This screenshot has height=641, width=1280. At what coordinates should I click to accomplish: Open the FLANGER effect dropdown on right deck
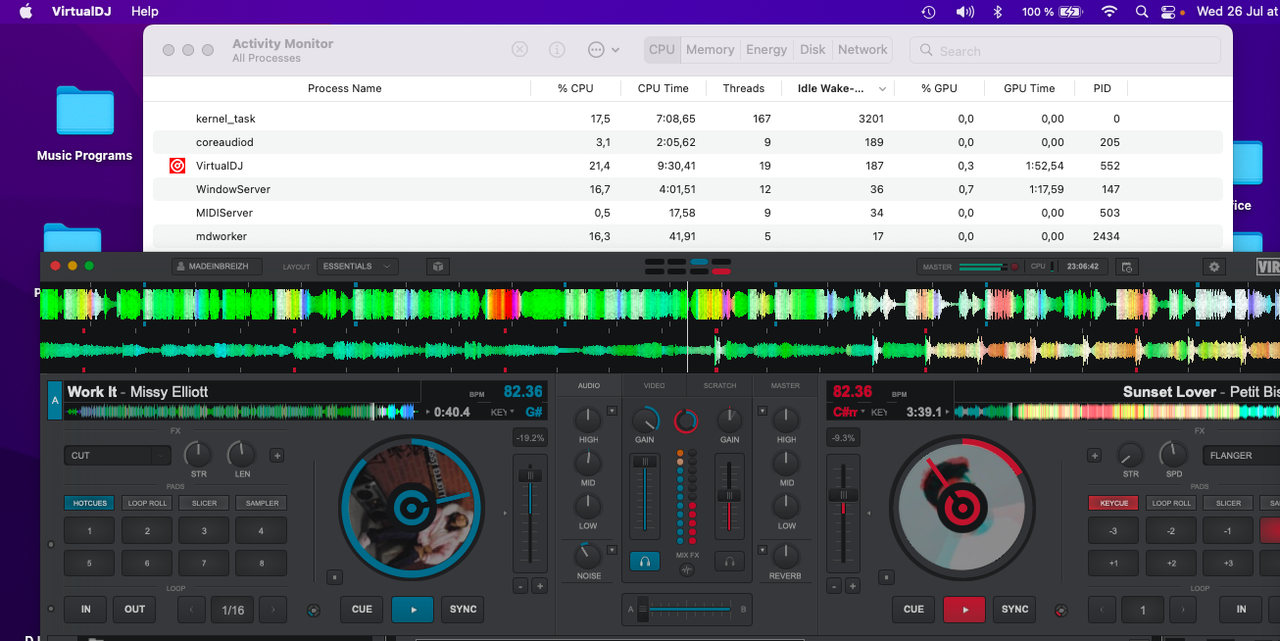[x=1241, y=455]
